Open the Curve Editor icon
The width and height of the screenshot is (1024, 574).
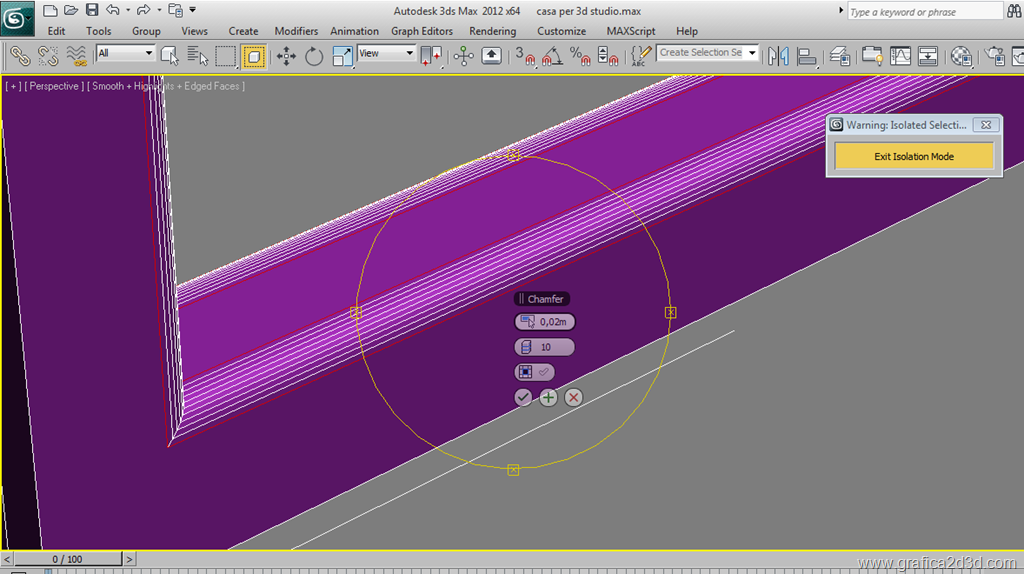point(900,56)
